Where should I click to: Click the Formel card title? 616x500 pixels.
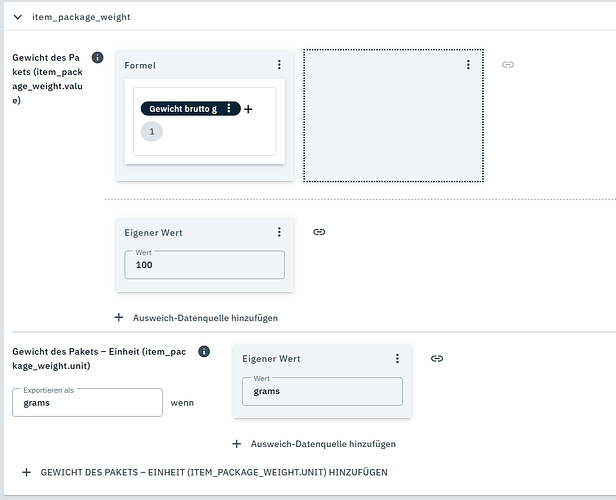[x=140, y=66]
